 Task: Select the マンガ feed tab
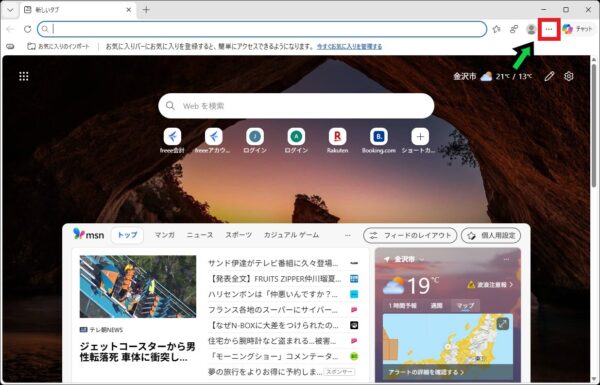[165, 235]
